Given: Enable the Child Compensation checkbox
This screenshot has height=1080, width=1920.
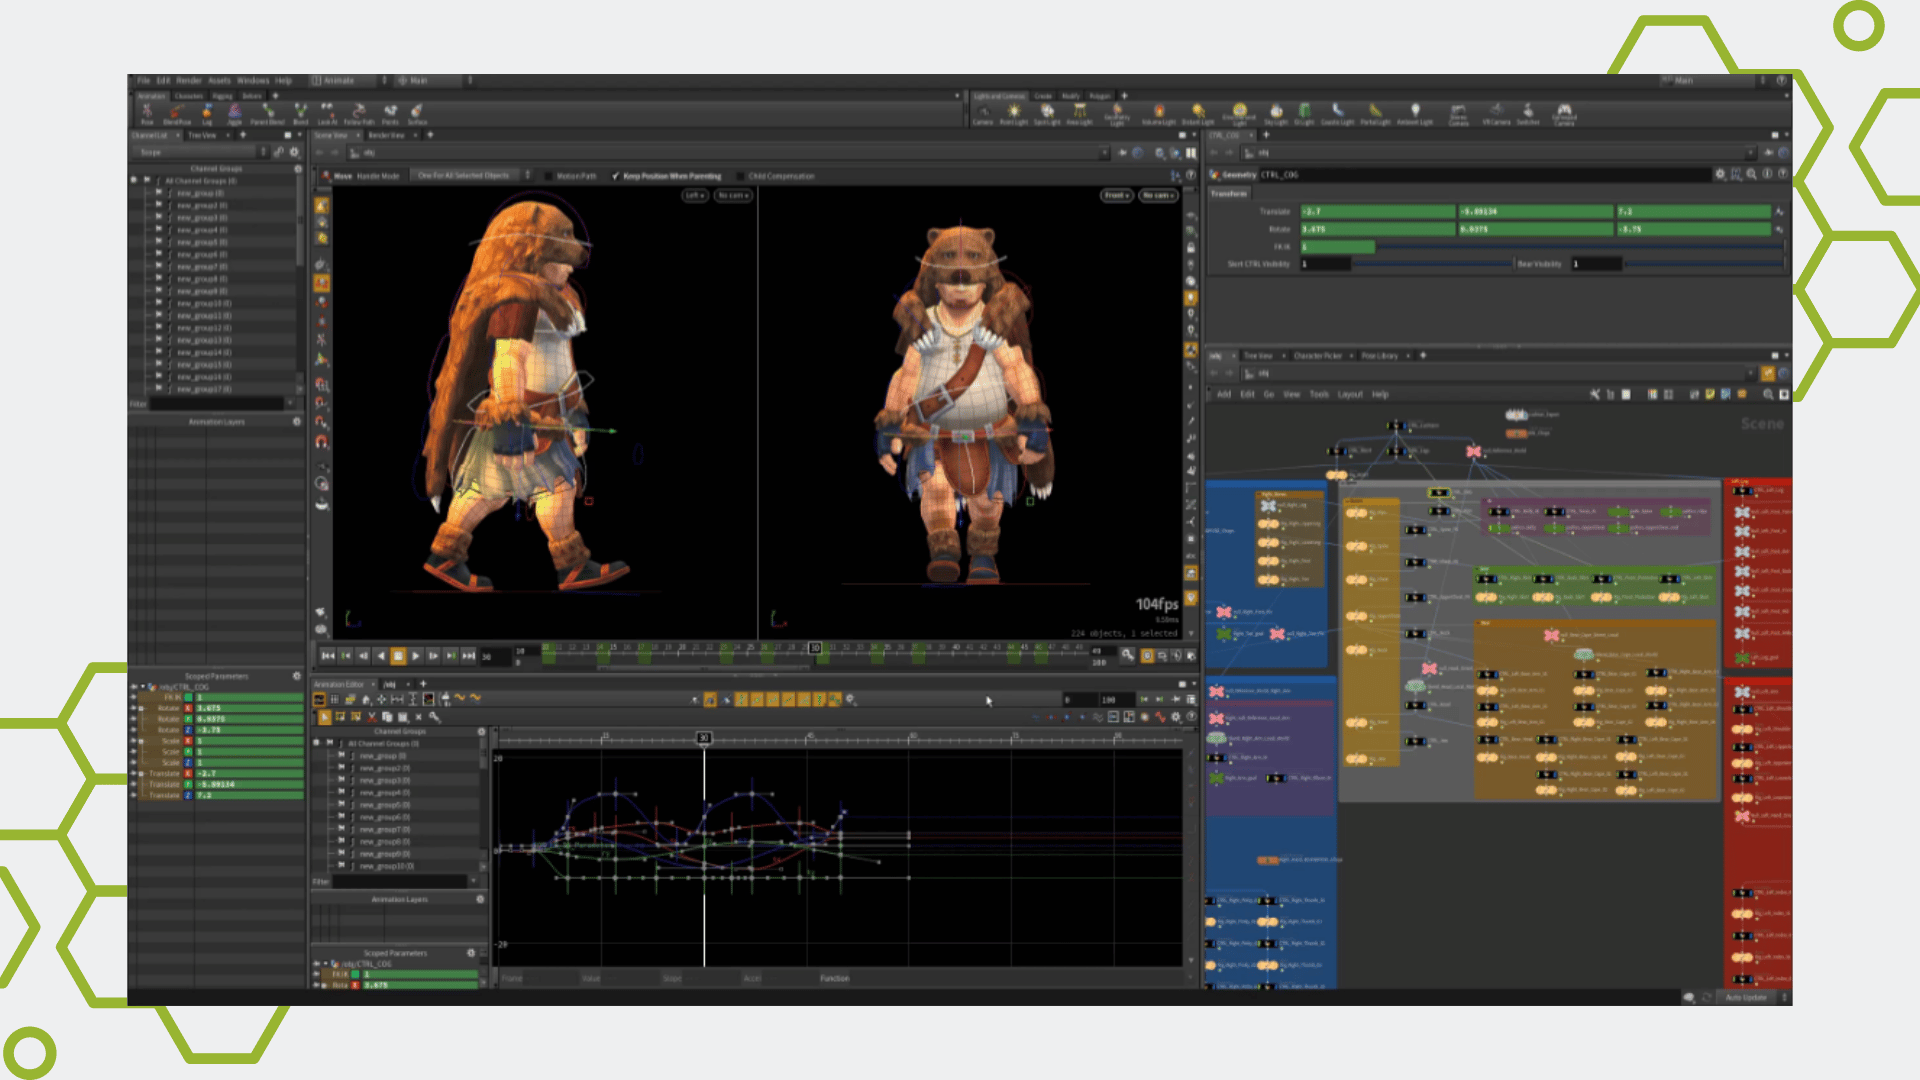Looking at the screenshot, I should (x=741, y=176).
